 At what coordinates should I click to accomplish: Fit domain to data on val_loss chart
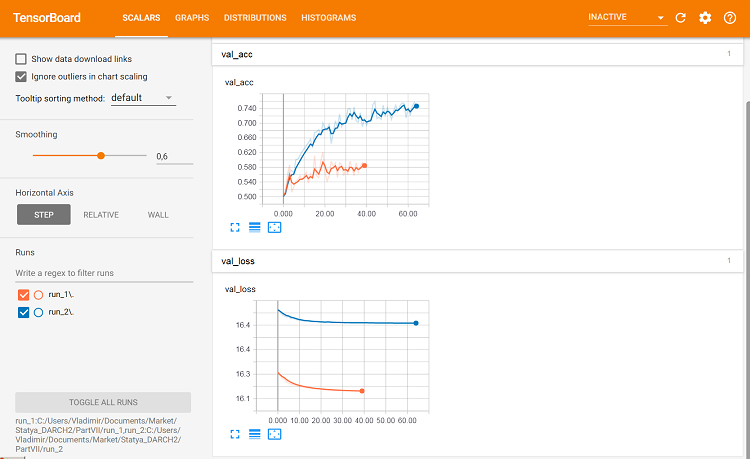(275, 434)
